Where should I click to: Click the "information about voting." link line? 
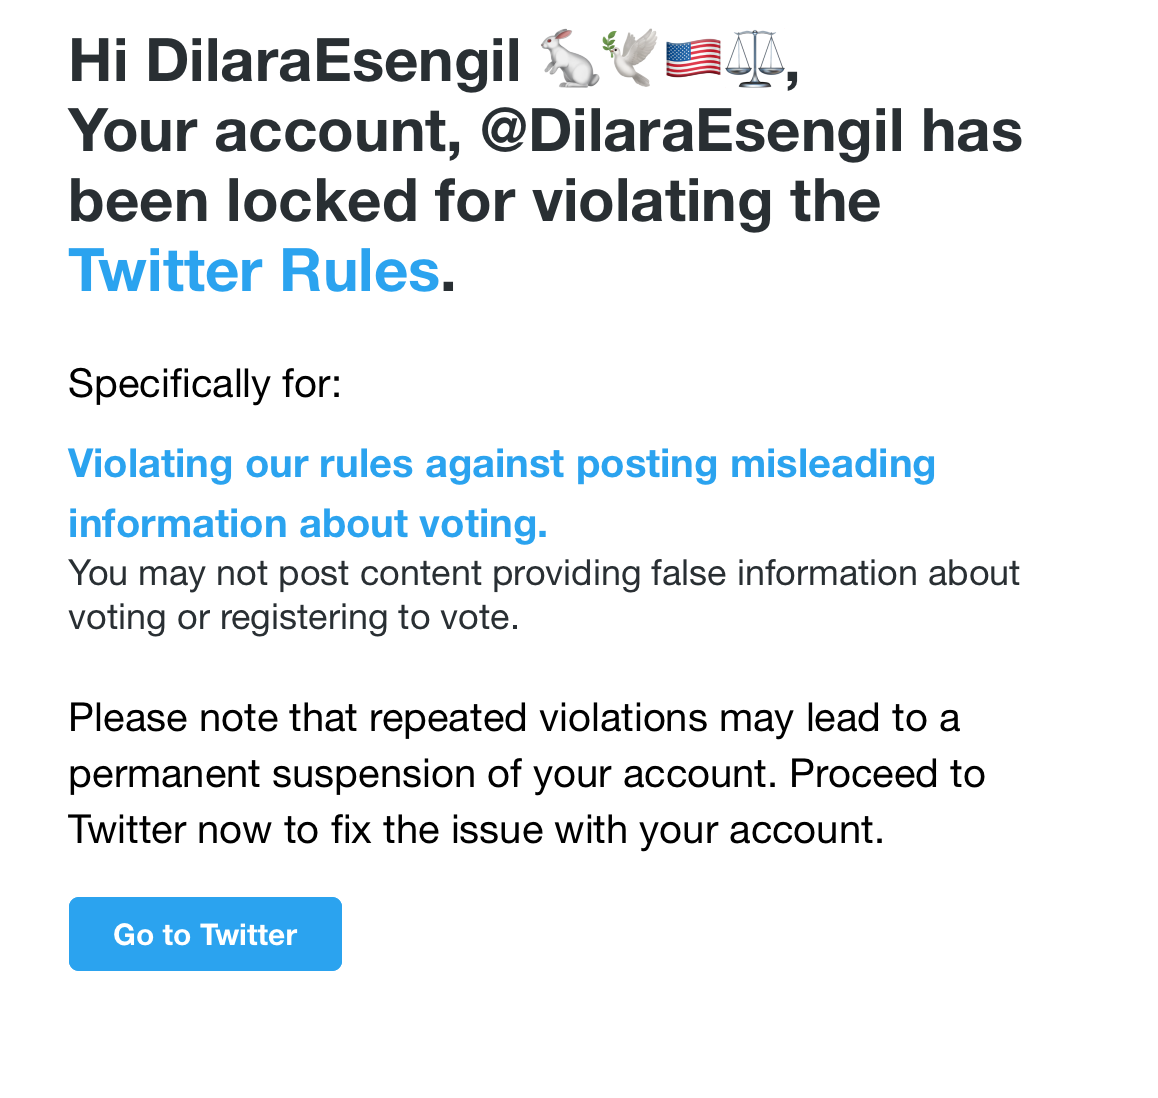(308, 524)
